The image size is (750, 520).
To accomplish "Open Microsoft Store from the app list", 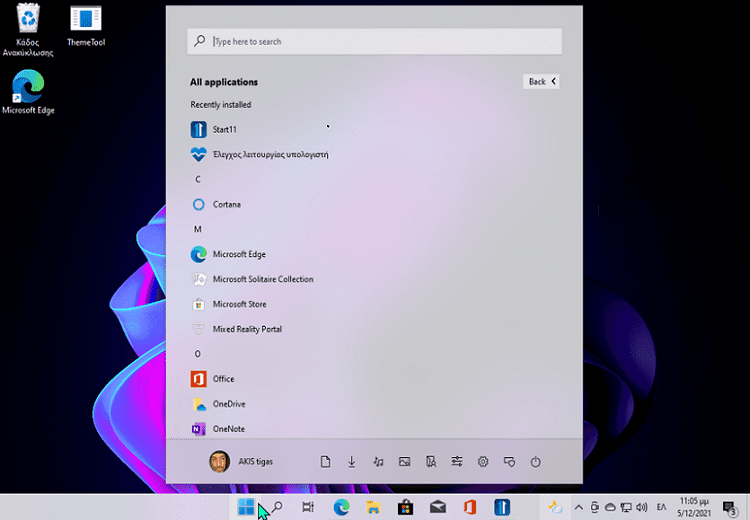I will point(229,304).
